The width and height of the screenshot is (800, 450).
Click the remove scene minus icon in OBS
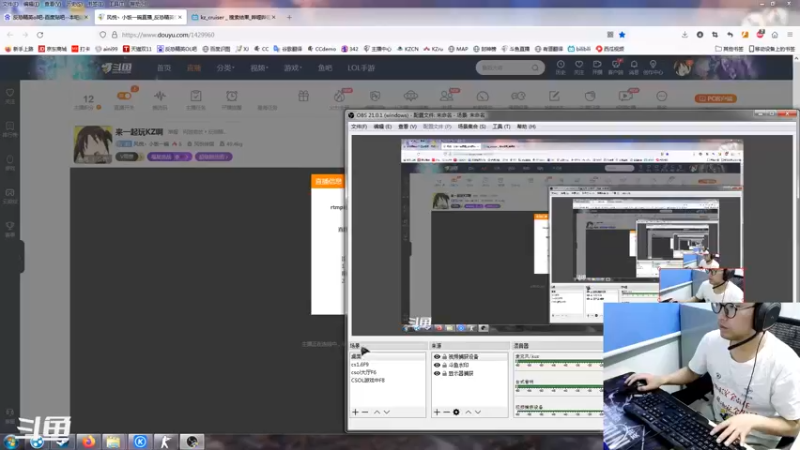pos(365,412)
